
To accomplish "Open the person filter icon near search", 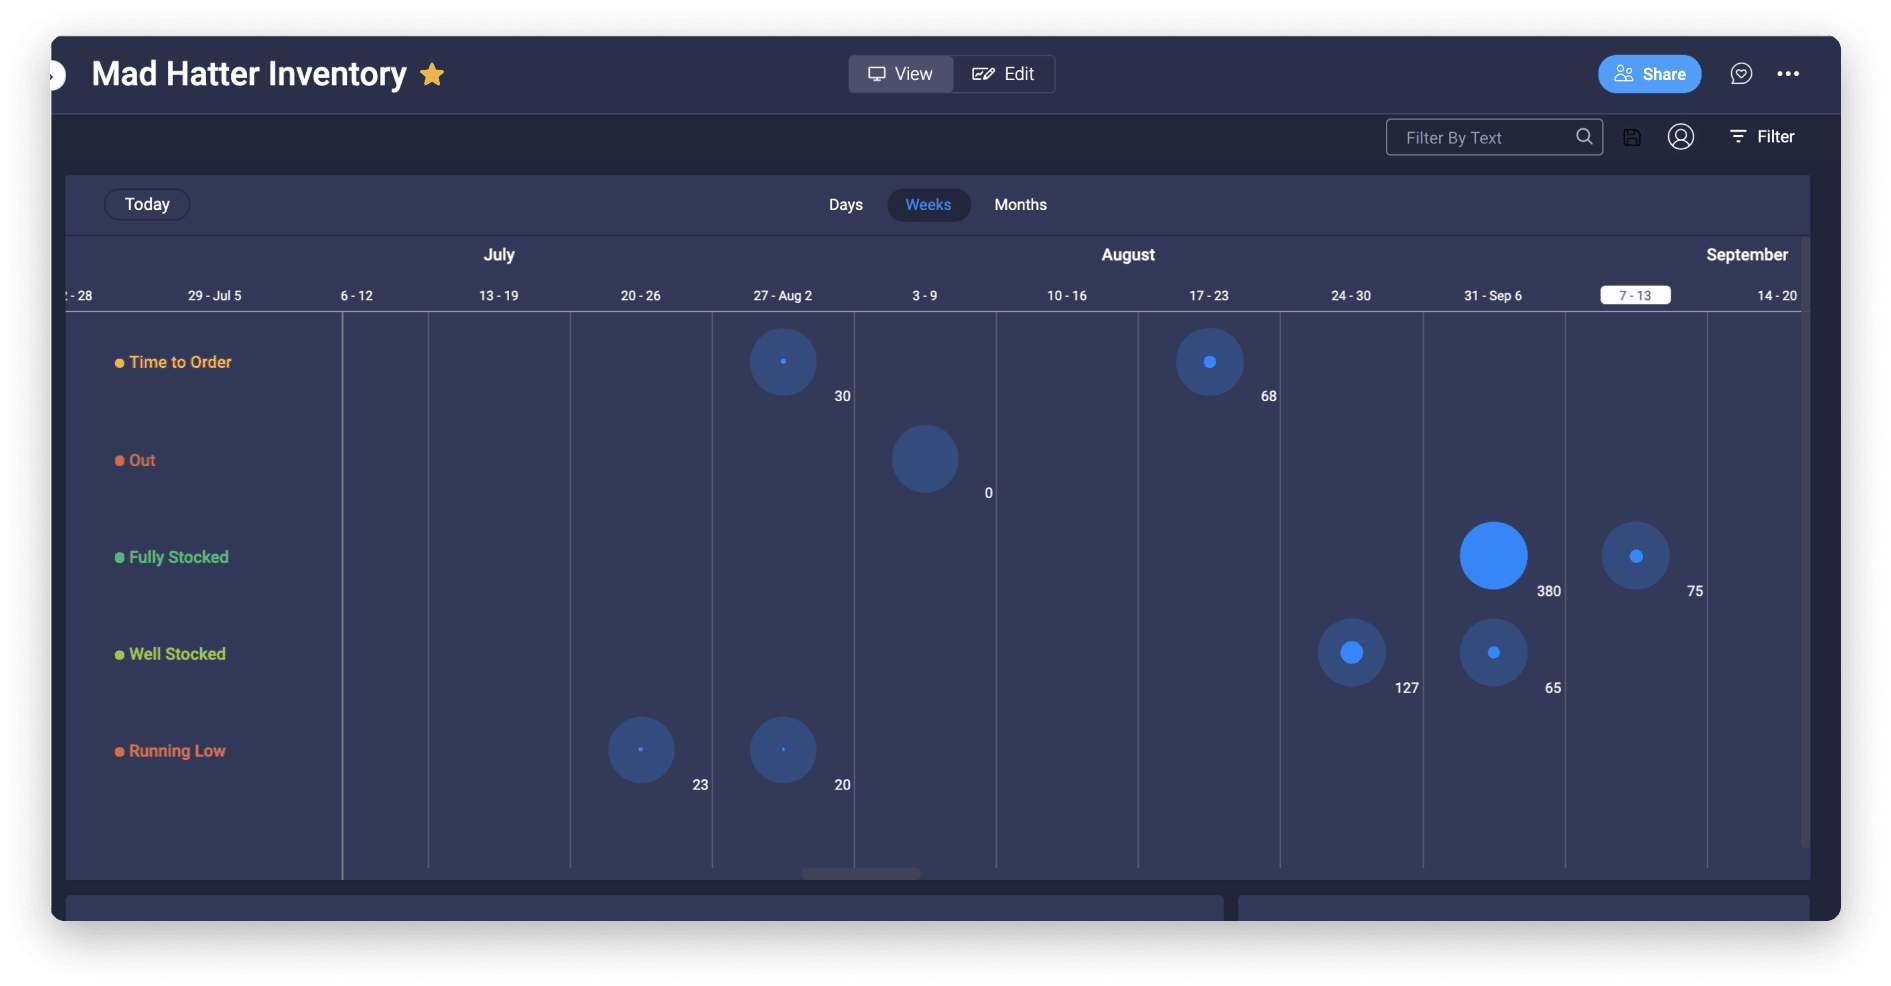I will click(1681, 137).
